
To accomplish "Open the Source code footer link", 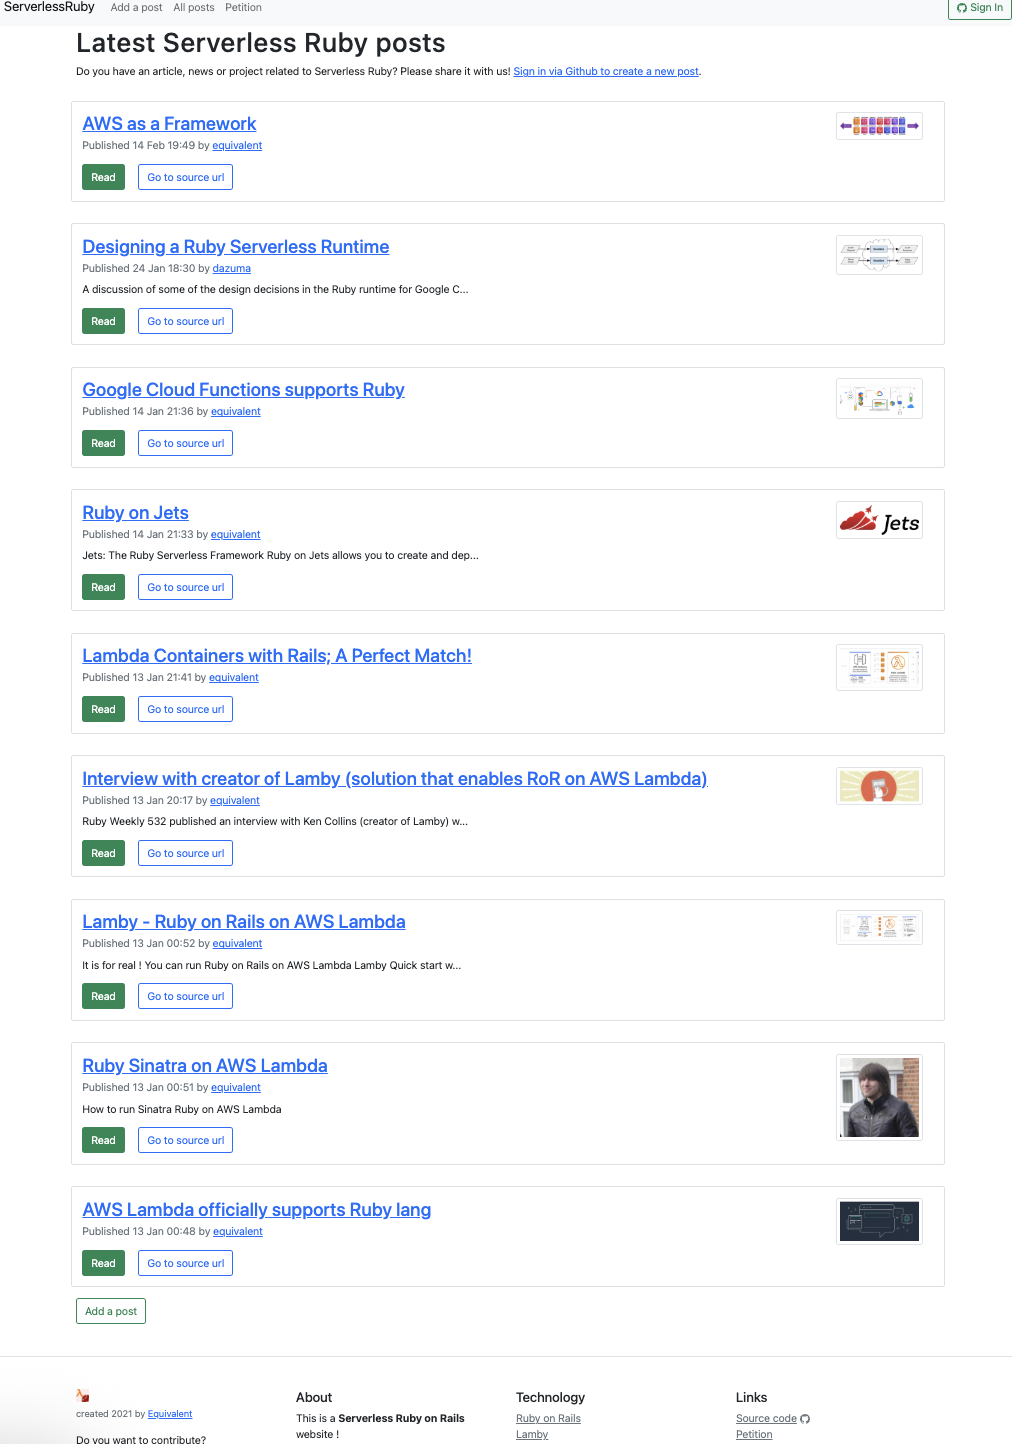I will pos(766,1419).
